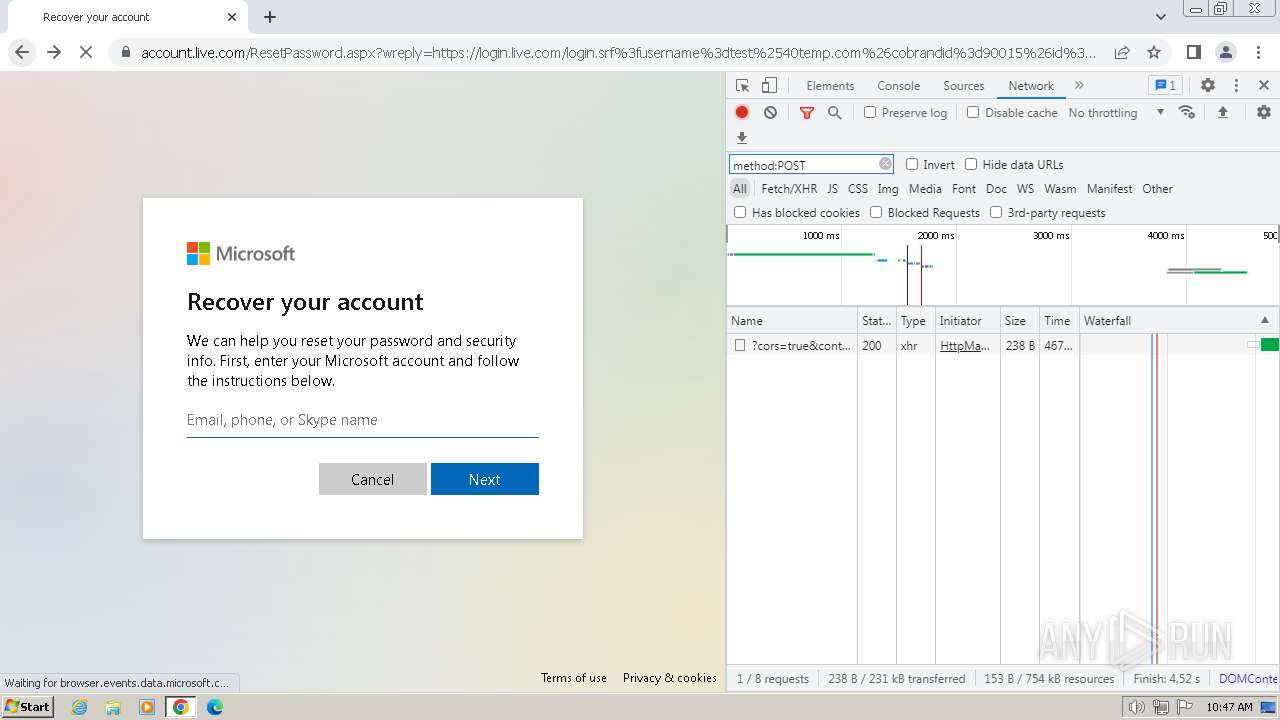Open the HttpMa... initiator link
1280x720 pixels.
pos(964,346)
